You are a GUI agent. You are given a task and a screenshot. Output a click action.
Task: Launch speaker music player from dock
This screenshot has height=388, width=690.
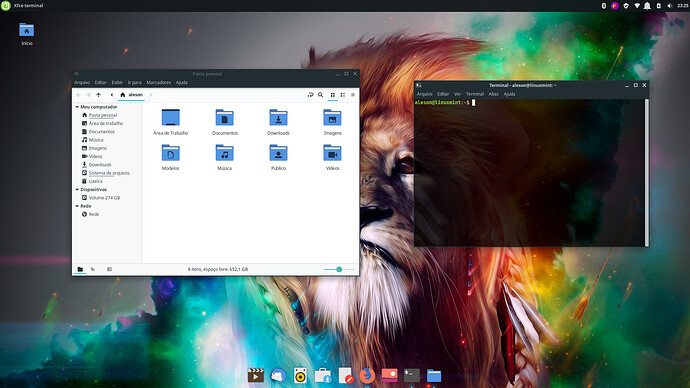click(301, 375)
